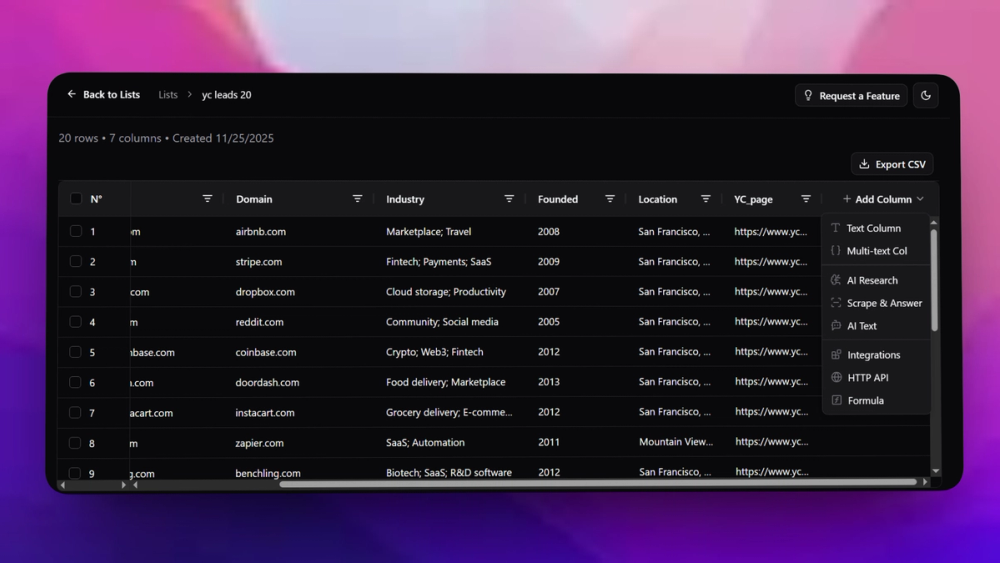Check the select-all checkbox in header
Screen dimensions: 1000x563
(76, 199)
